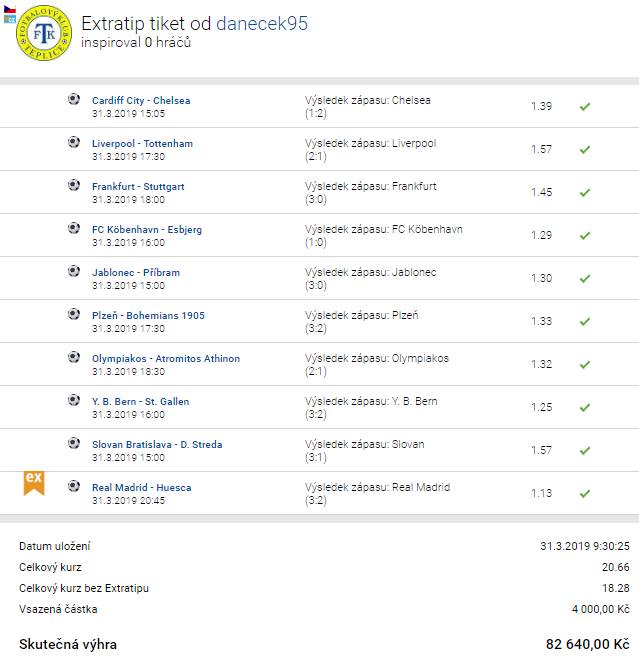Click the soccer ball icon for Slovan Bratislava - D. Streda
Viewport: 639px width, 661px height.
click(x=74, y=443)
